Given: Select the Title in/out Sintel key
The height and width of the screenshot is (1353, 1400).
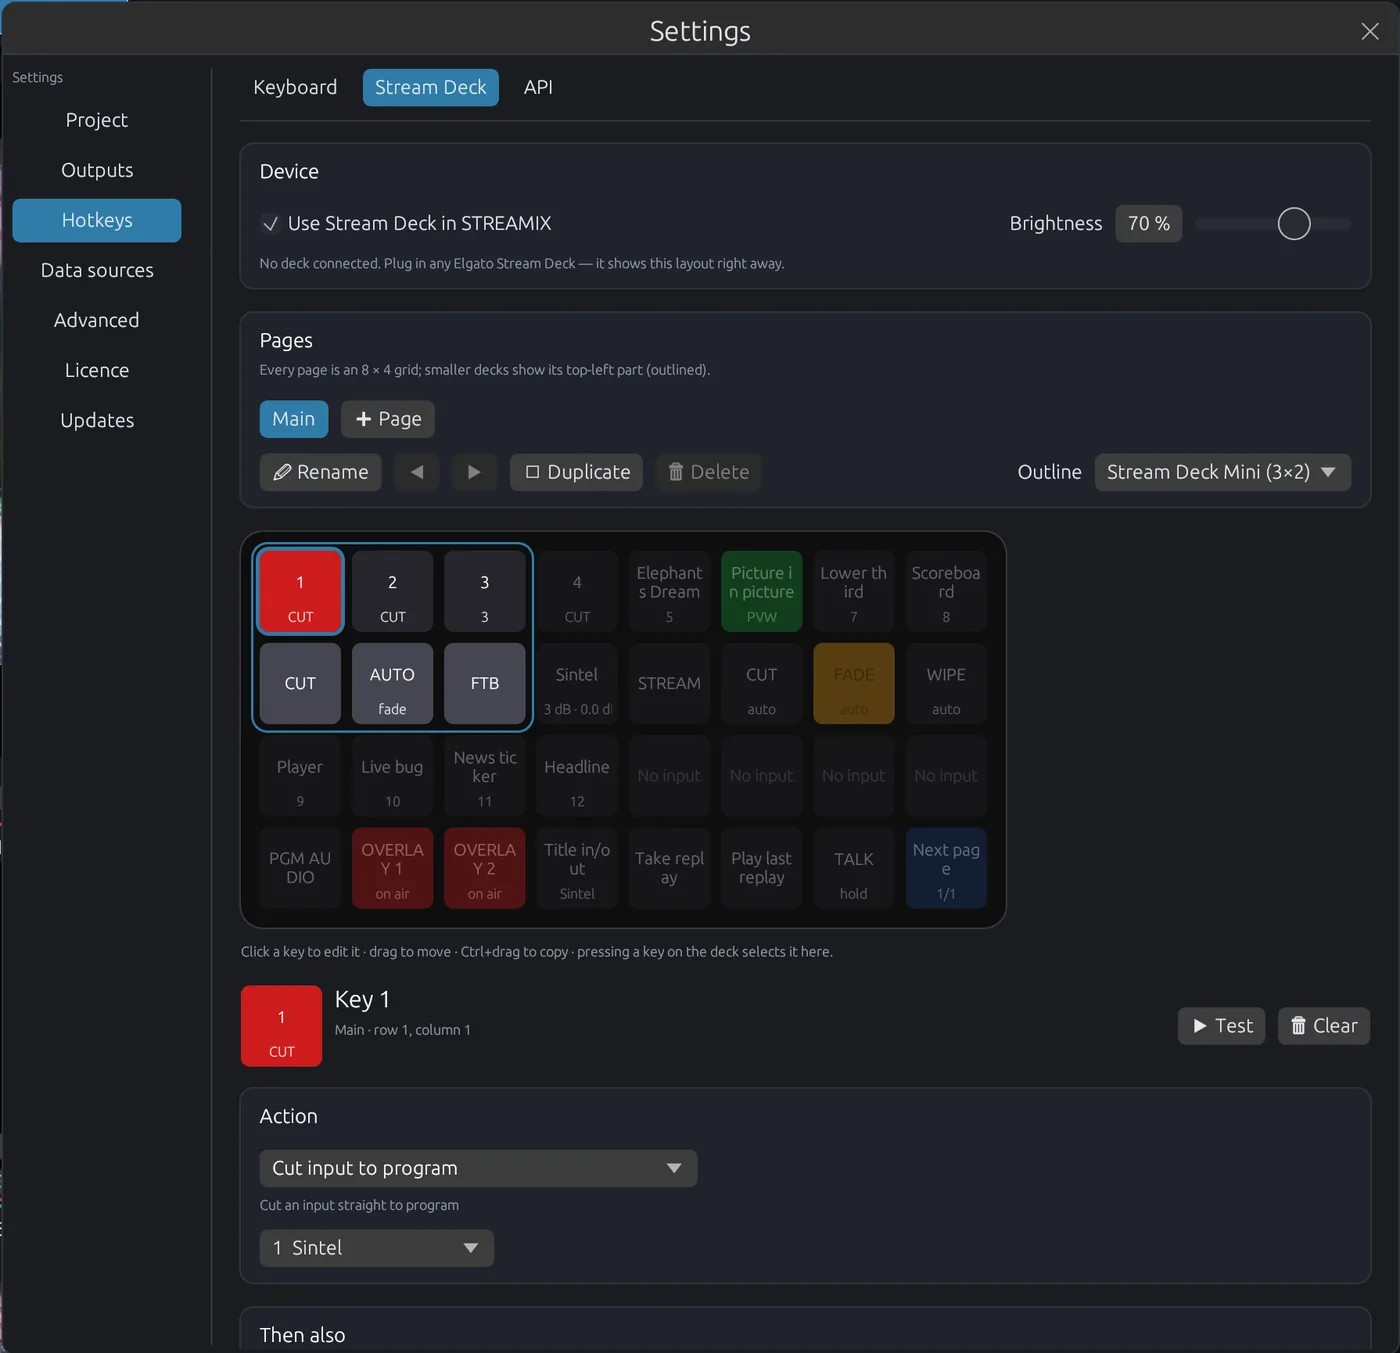Looking at the screenshot, I should tap(577, 868).
